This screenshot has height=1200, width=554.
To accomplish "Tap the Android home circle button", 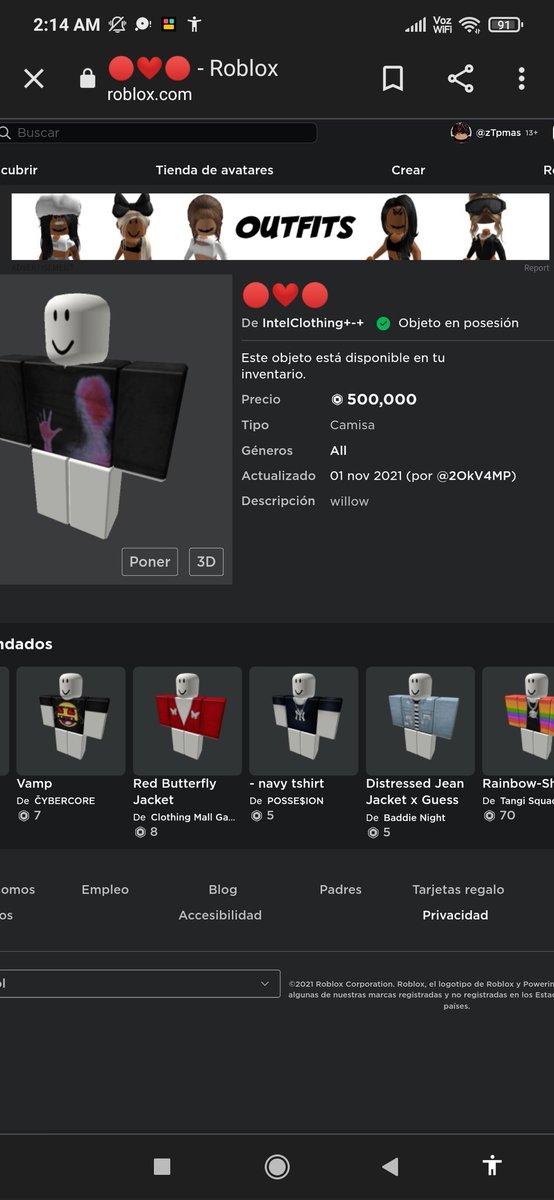I will [x=277, y=1166].
